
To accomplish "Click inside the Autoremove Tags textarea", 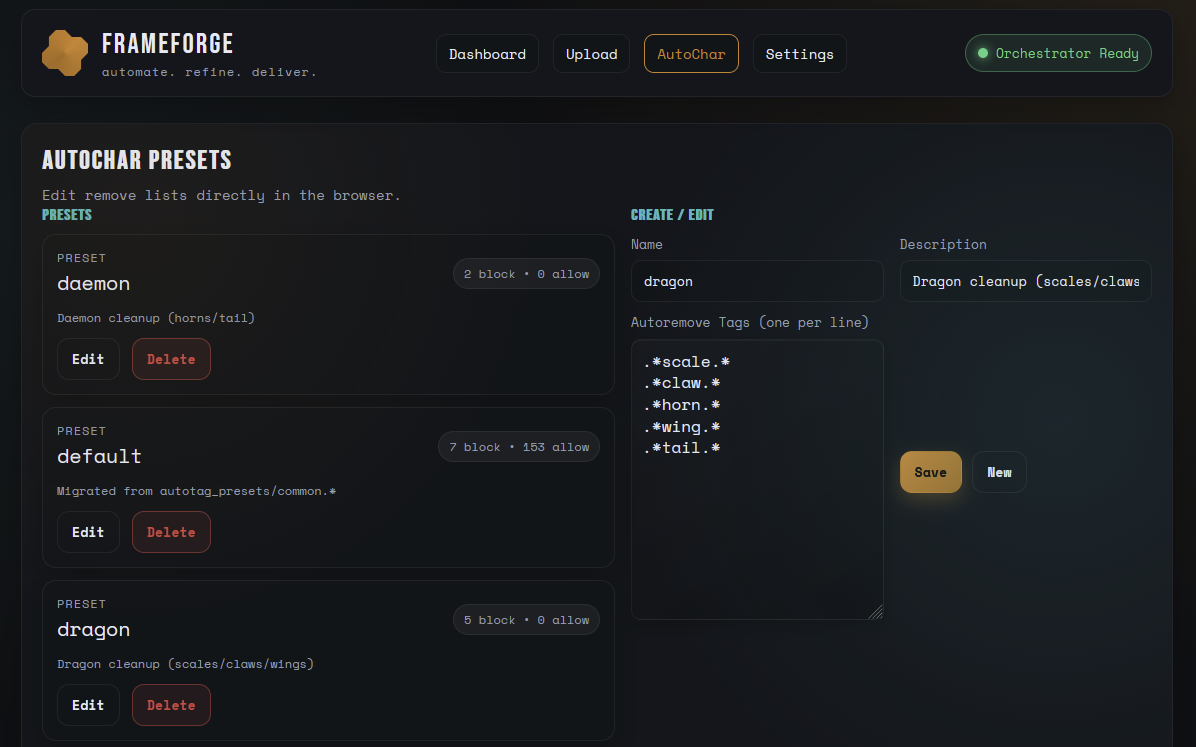I will click(757, 480).
